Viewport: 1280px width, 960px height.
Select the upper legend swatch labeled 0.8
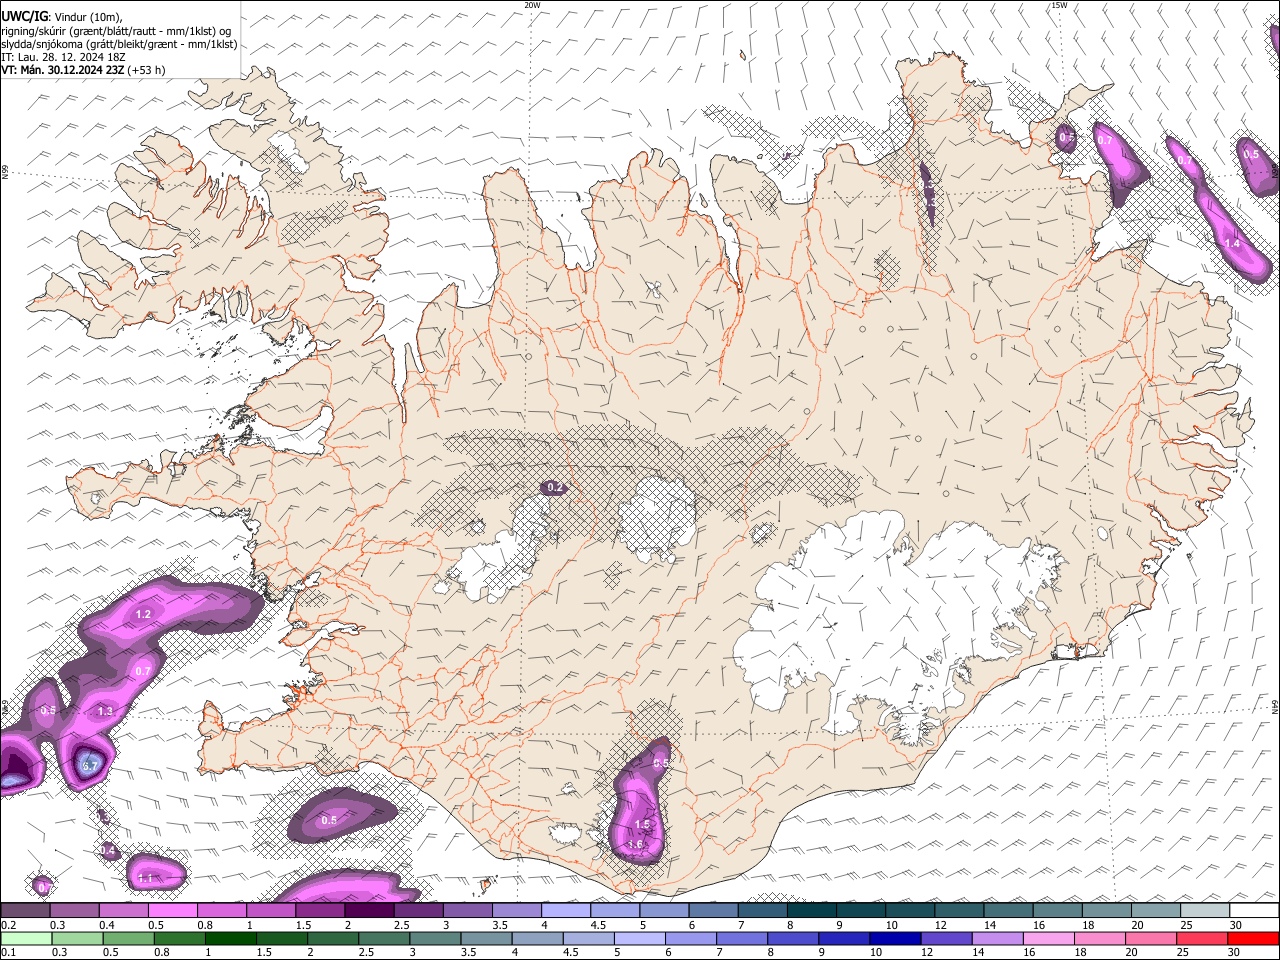pyautogui.click(x=221, y=910)
